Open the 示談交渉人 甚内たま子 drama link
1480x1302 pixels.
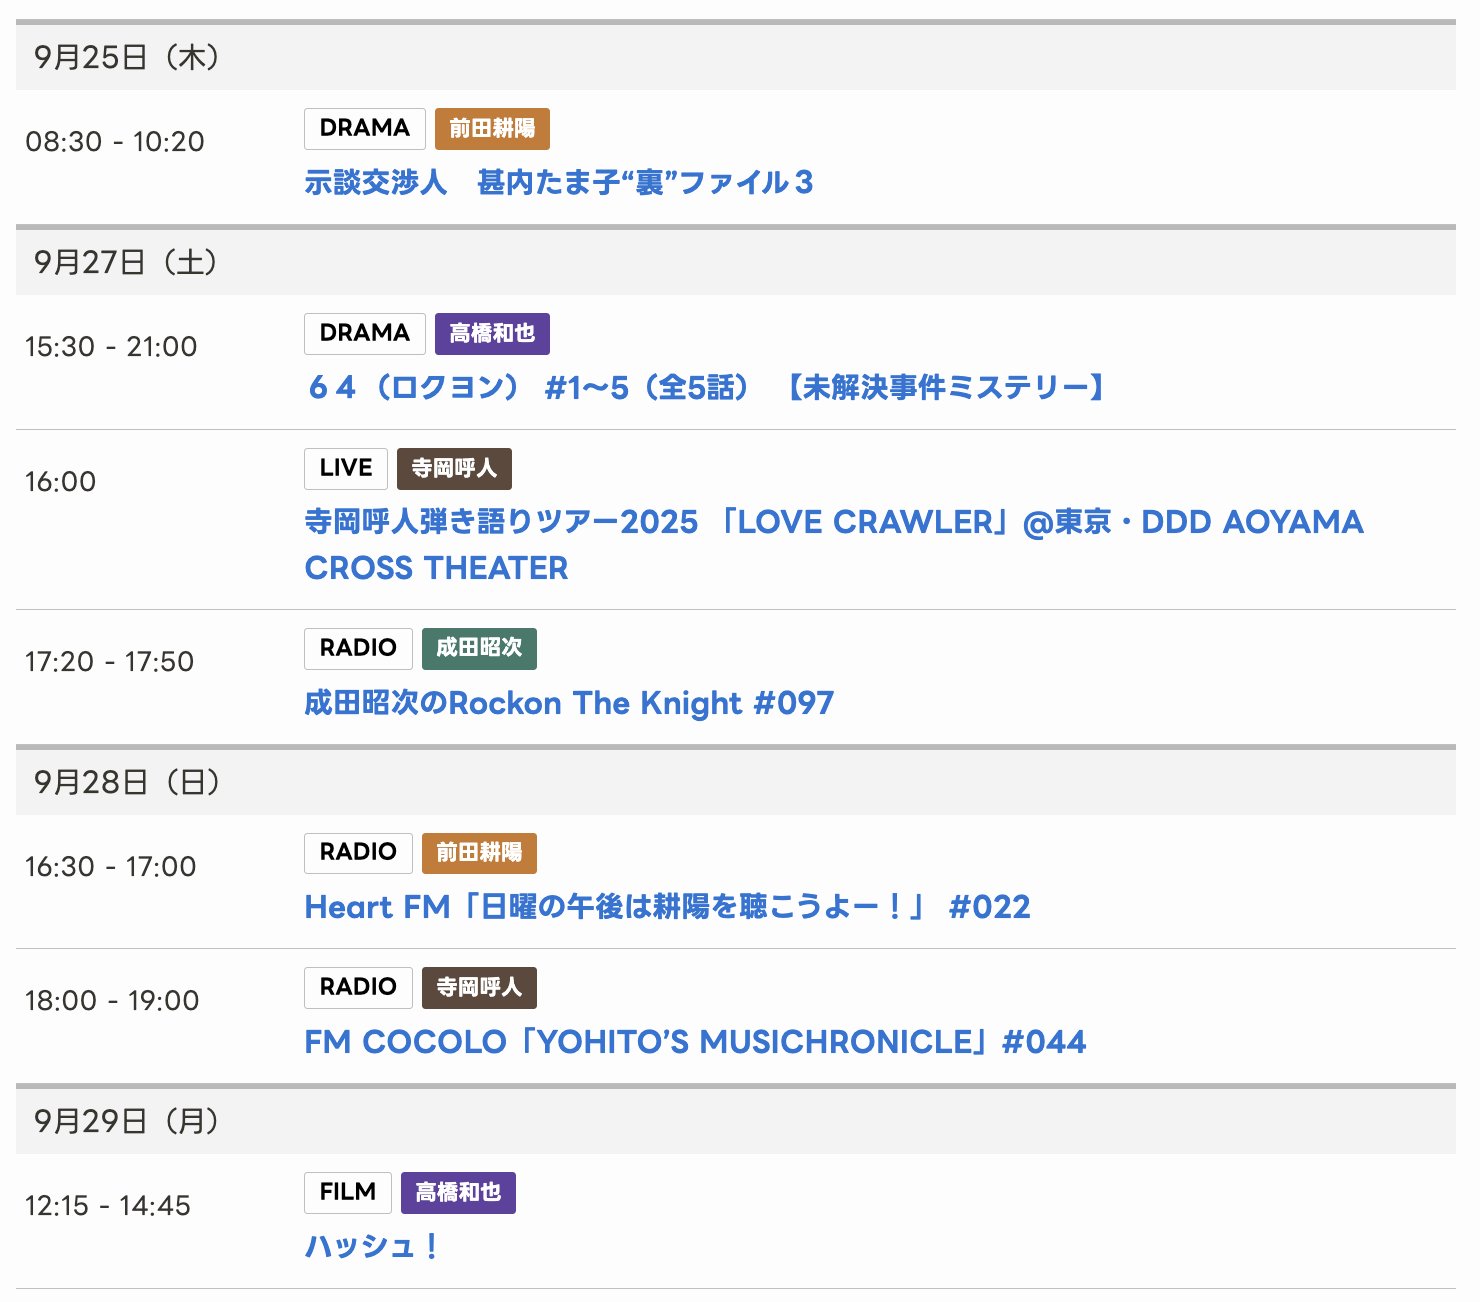[558, 183]
